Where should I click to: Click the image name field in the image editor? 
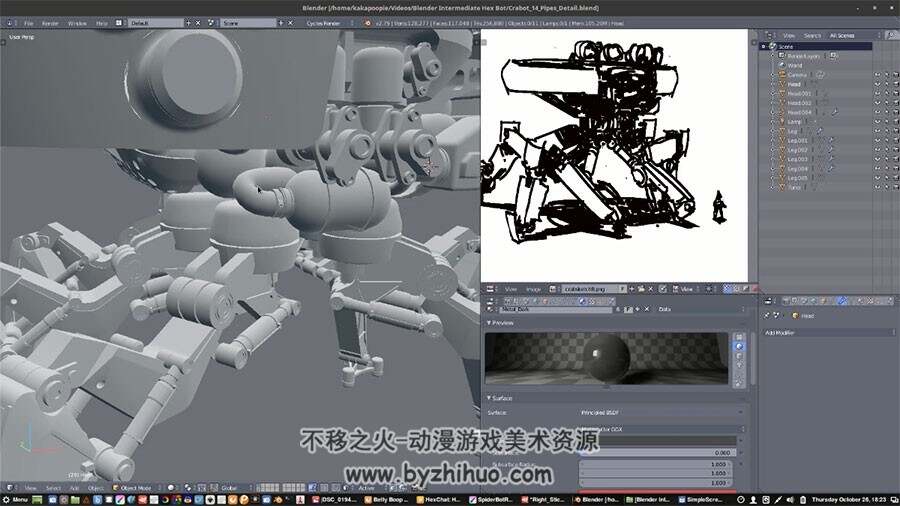point(593,289)
